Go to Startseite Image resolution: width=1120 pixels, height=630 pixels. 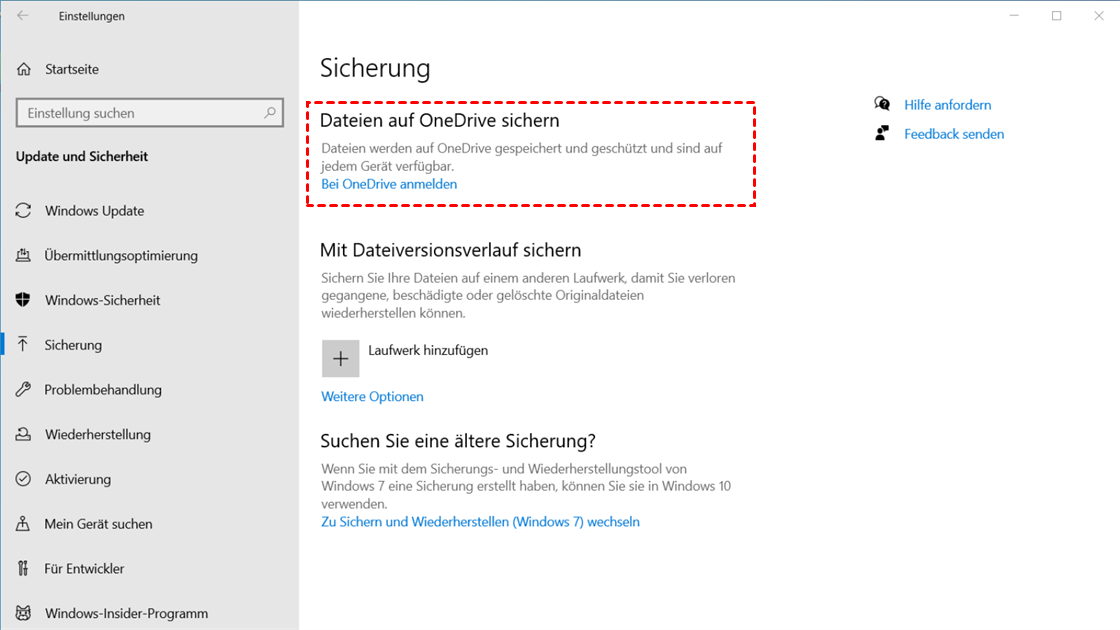(x=71, y=69)
